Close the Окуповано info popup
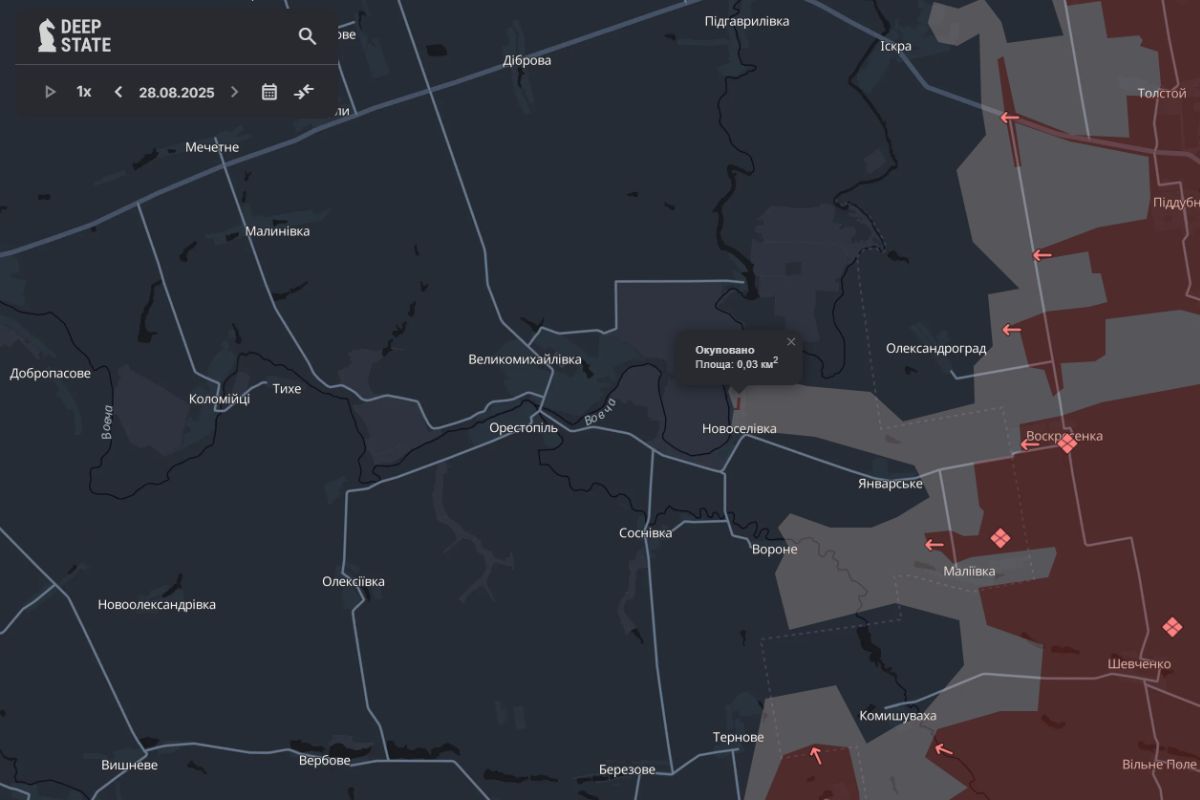 click(791, 342)
